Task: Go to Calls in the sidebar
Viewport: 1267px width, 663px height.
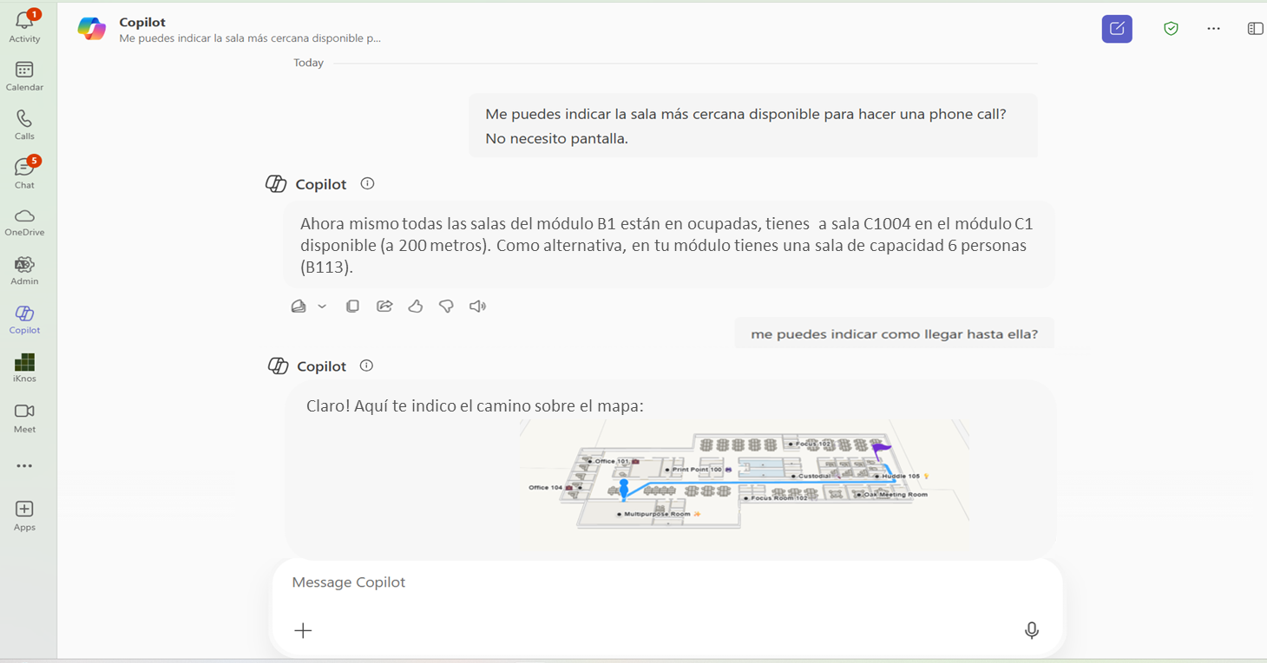Action: [24, 124]
